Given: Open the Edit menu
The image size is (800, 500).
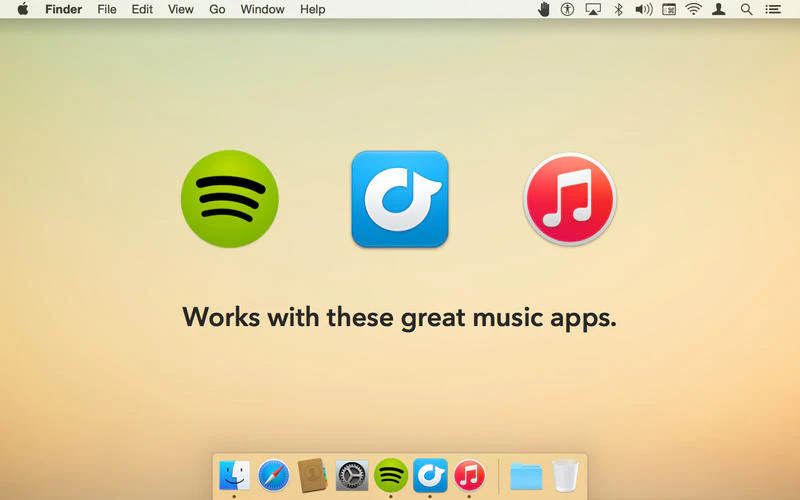Looking at the screenshot, I should point(142,9).
